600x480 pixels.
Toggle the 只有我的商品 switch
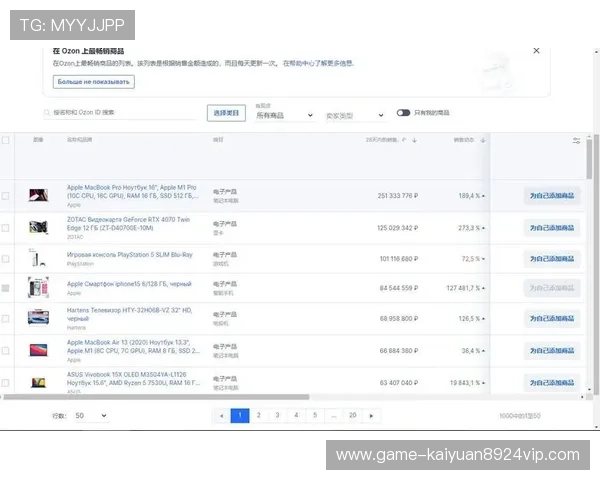point(403,113)
